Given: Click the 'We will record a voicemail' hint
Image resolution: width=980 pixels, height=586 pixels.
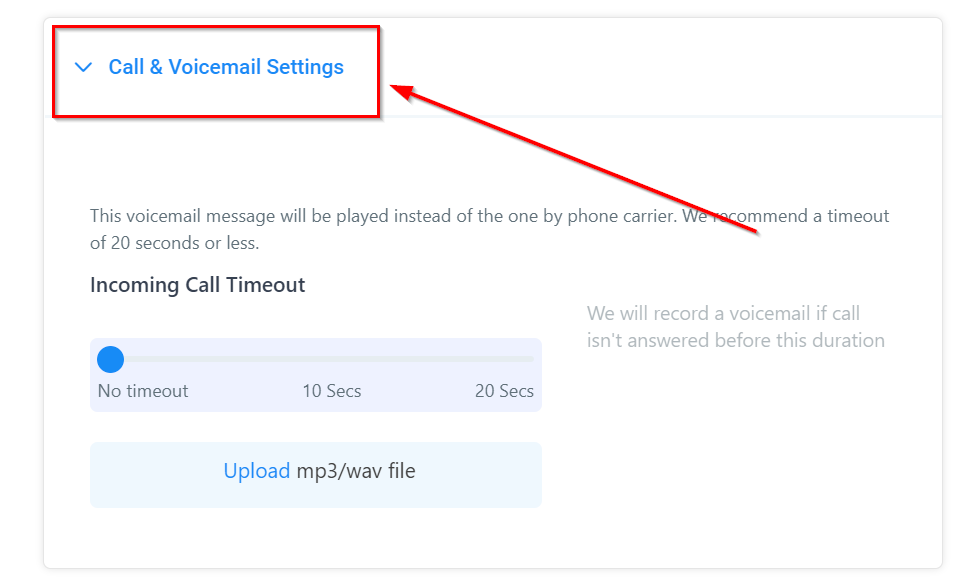Looking at the screenshot, I should [723, 314].
